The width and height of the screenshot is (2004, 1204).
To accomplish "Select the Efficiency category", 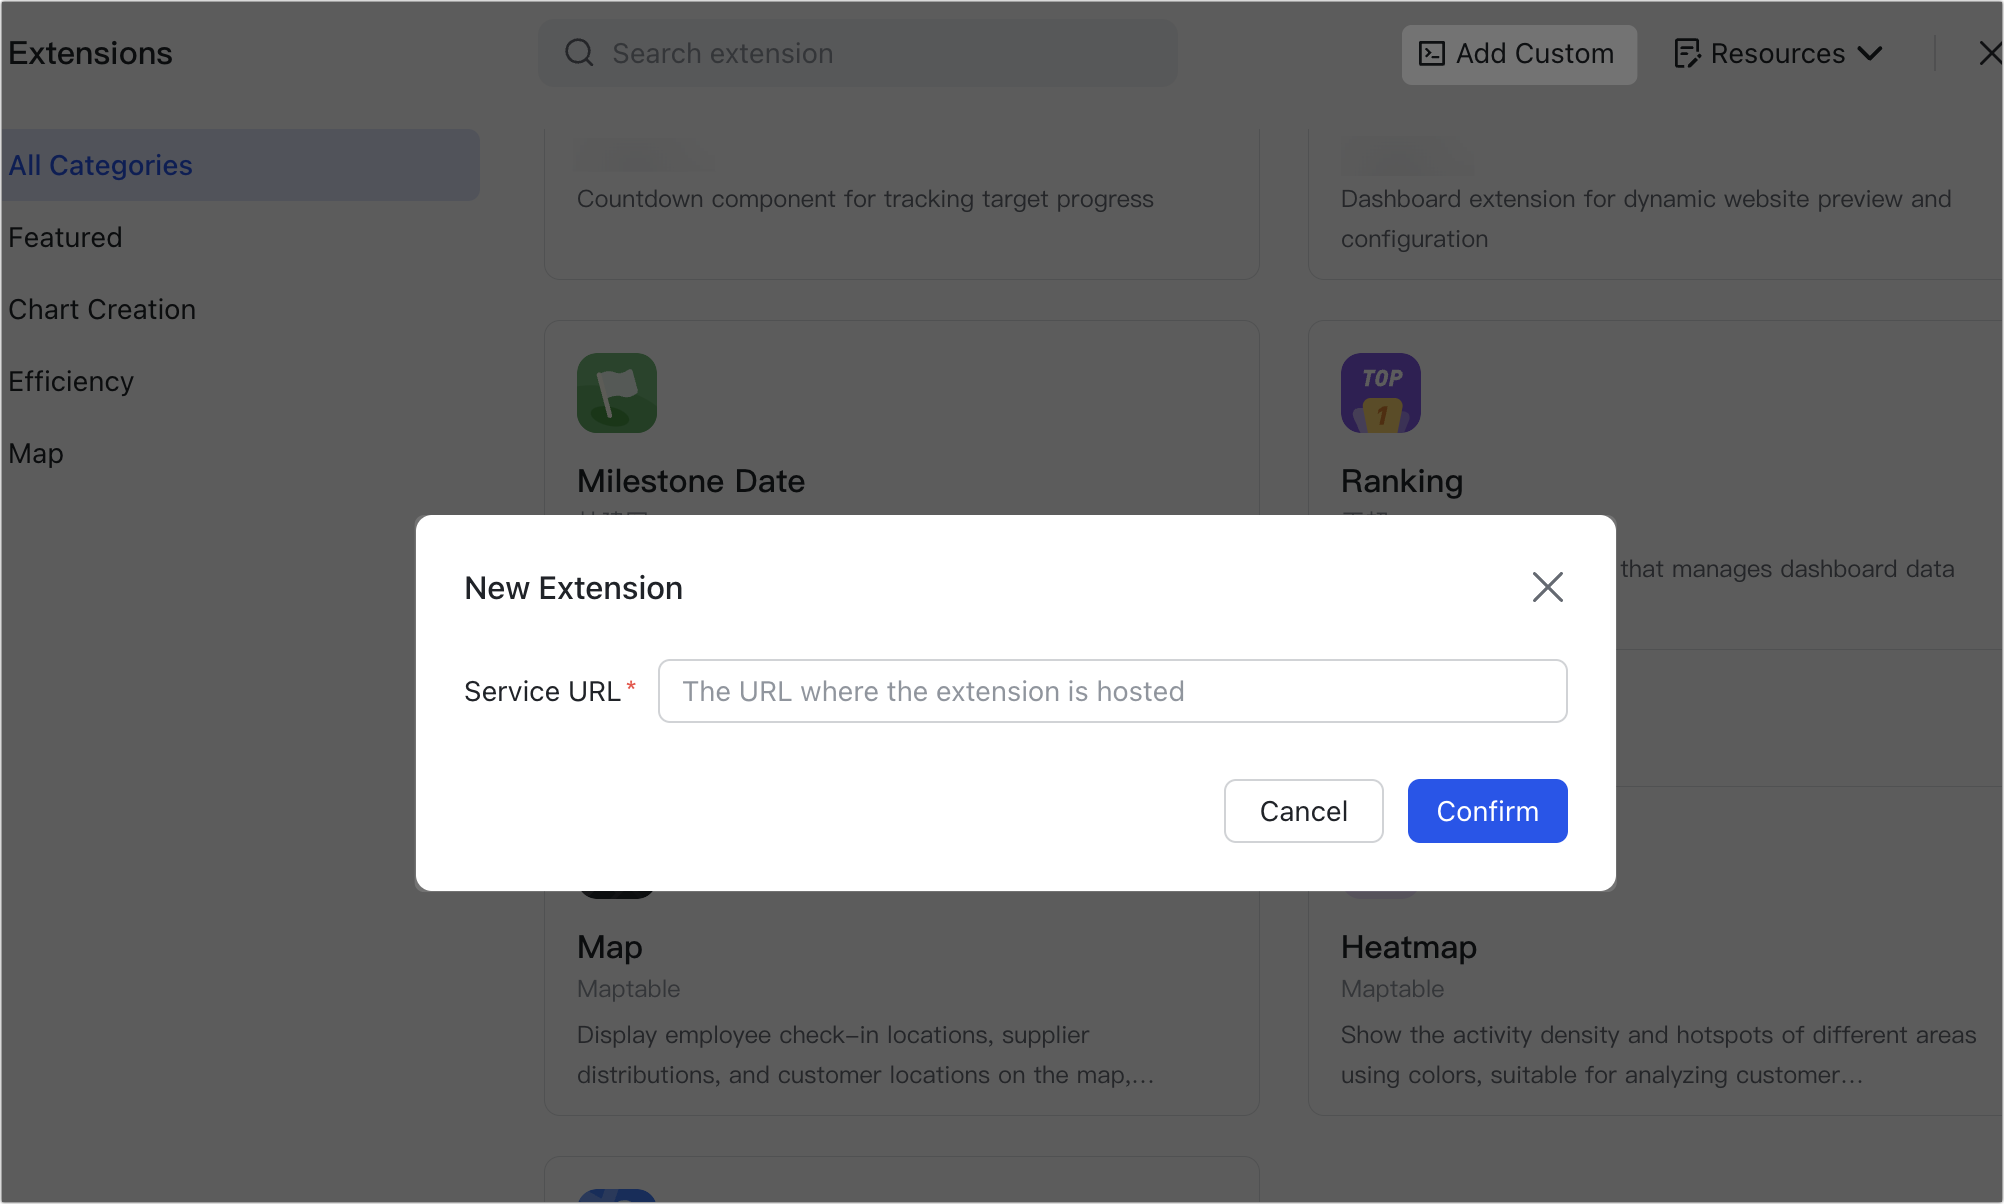I will (71, 381).
